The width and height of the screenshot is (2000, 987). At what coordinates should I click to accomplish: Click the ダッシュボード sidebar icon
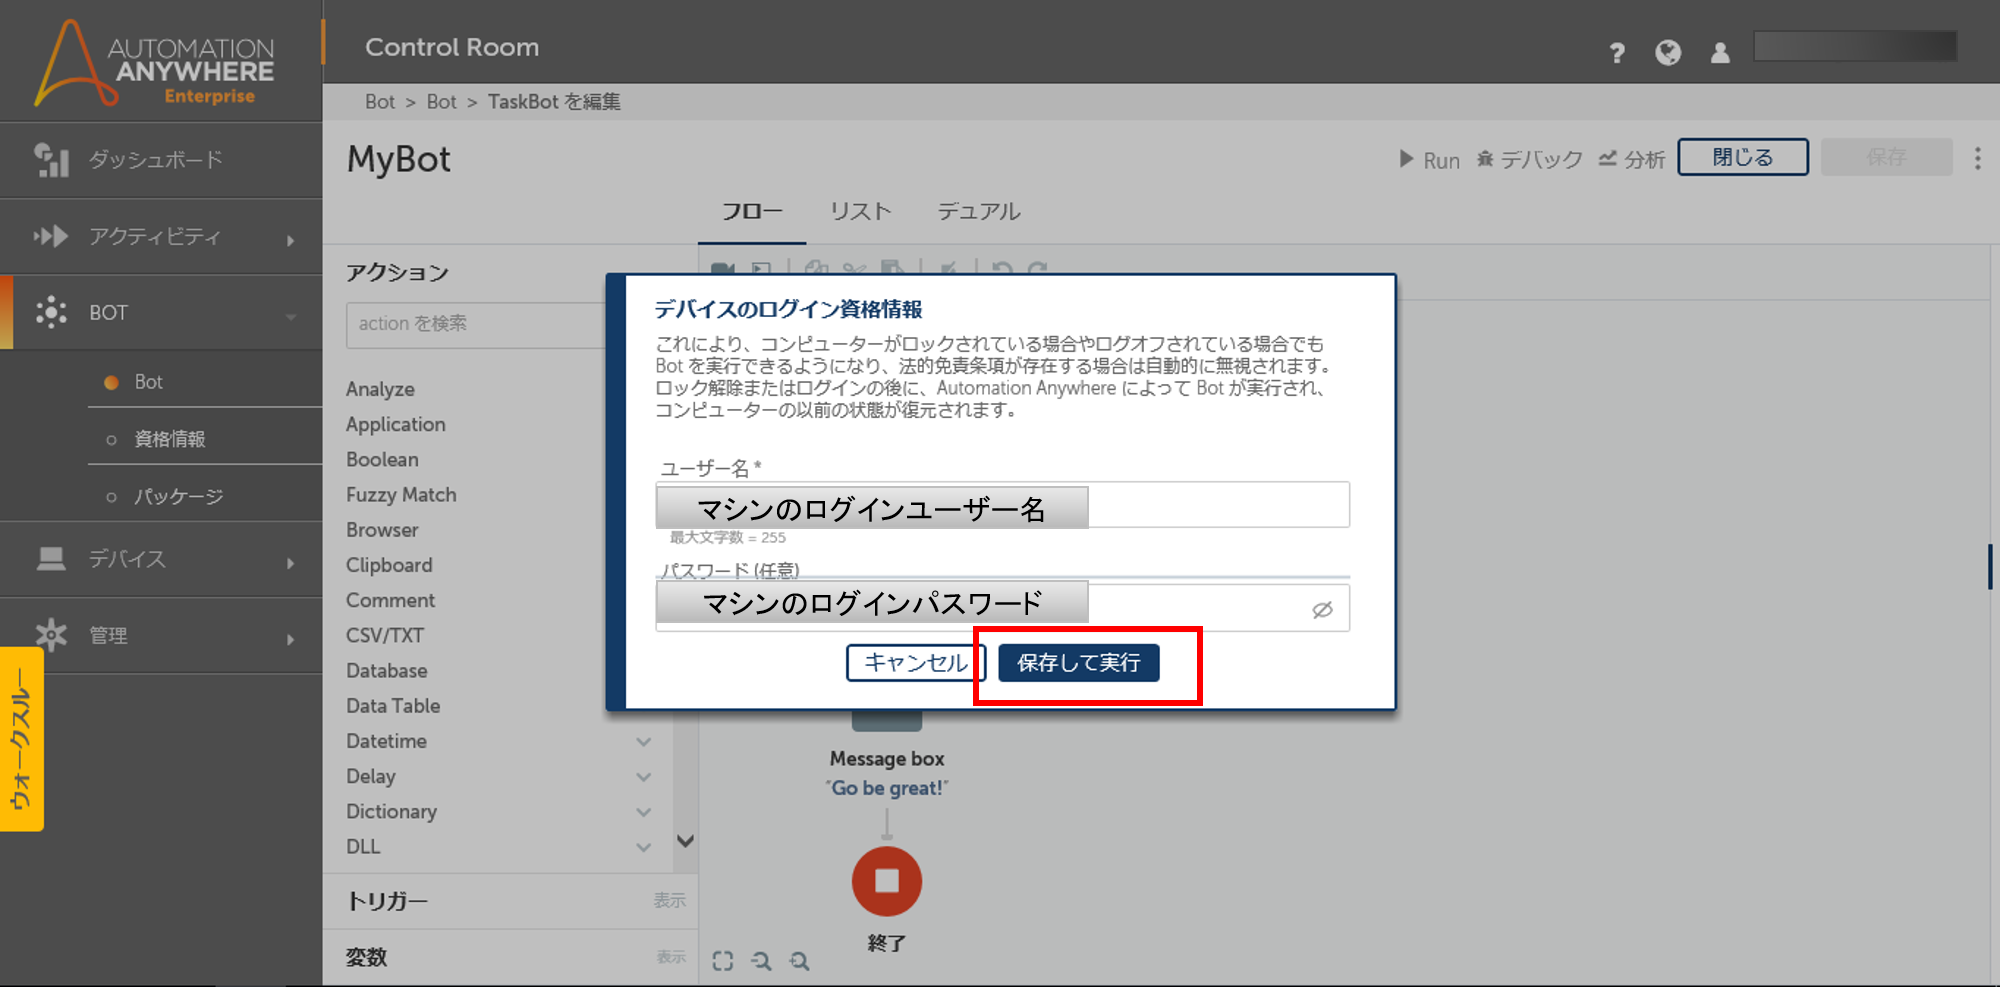pos(51,160)
